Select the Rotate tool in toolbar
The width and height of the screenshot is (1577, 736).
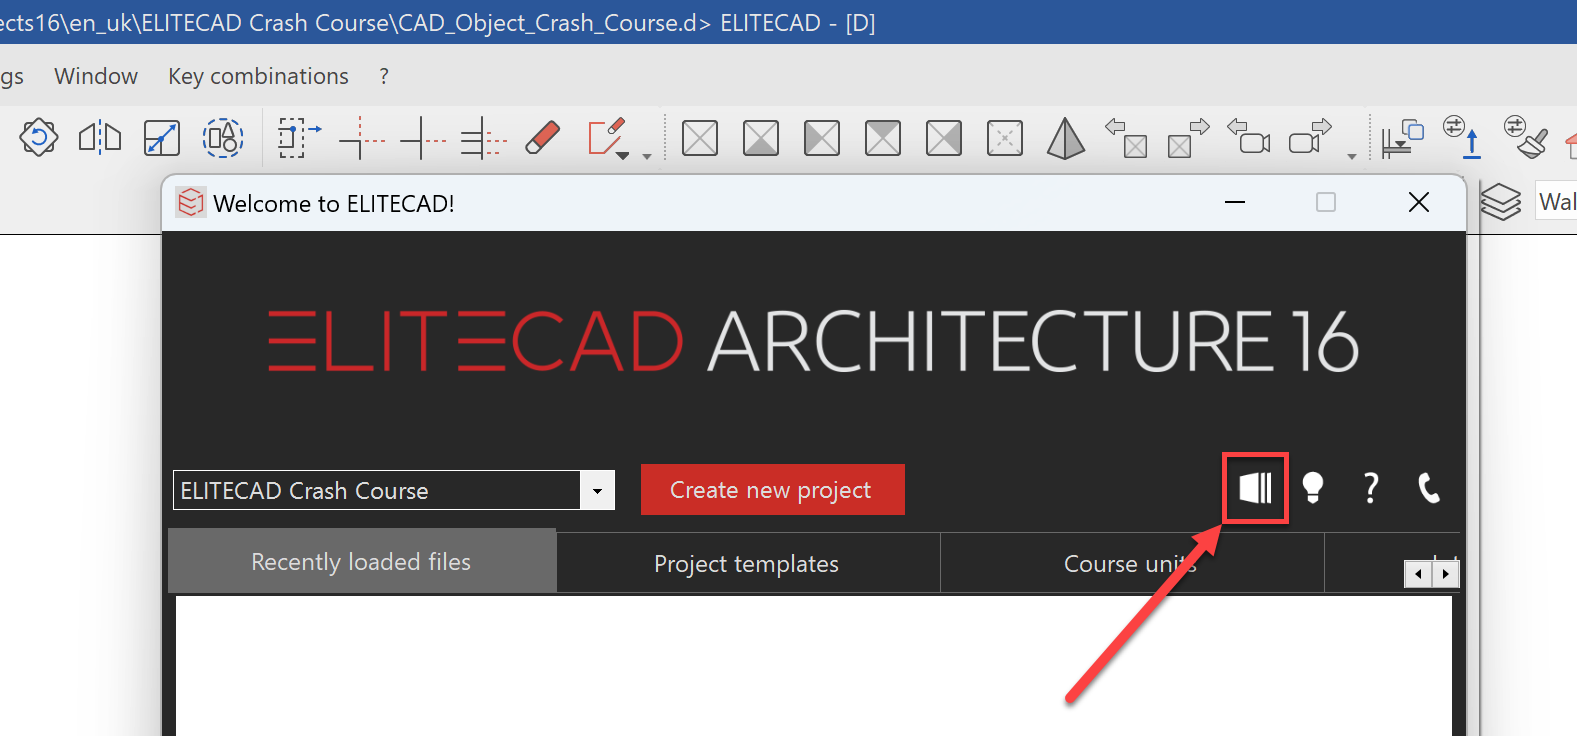[x=39, y=138]
